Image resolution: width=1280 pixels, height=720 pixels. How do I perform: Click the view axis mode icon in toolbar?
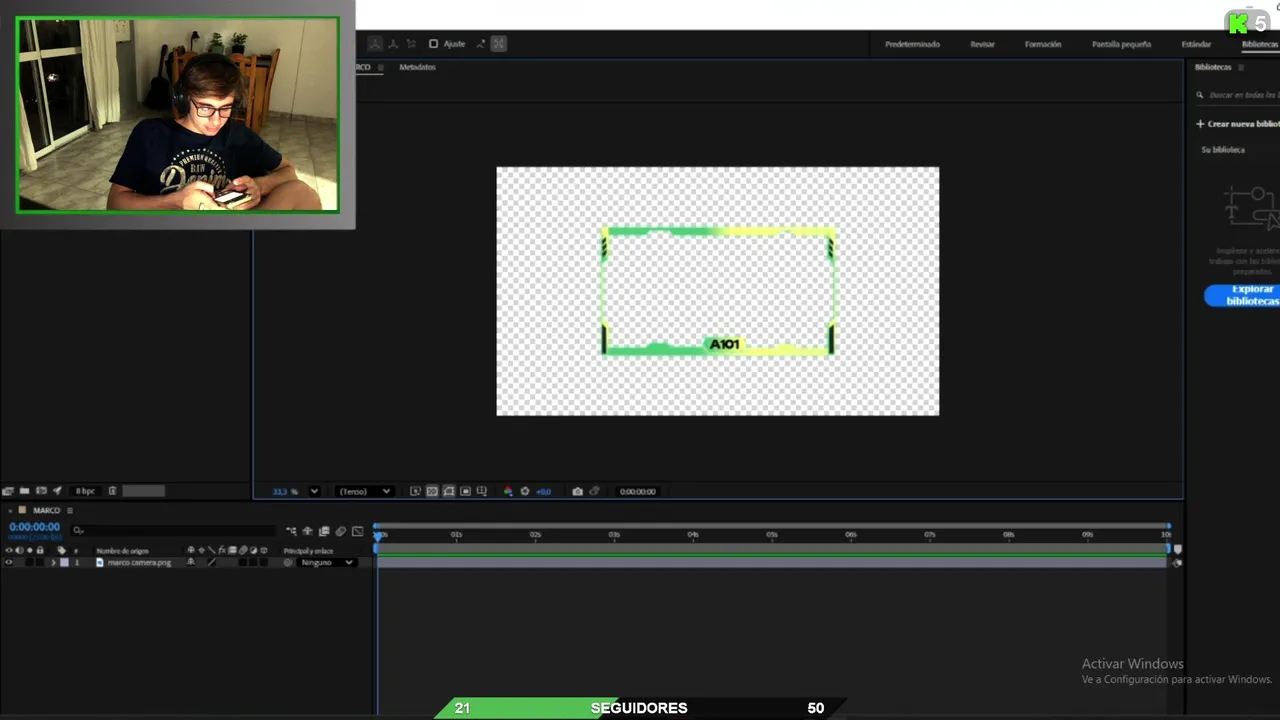point(410,44)
